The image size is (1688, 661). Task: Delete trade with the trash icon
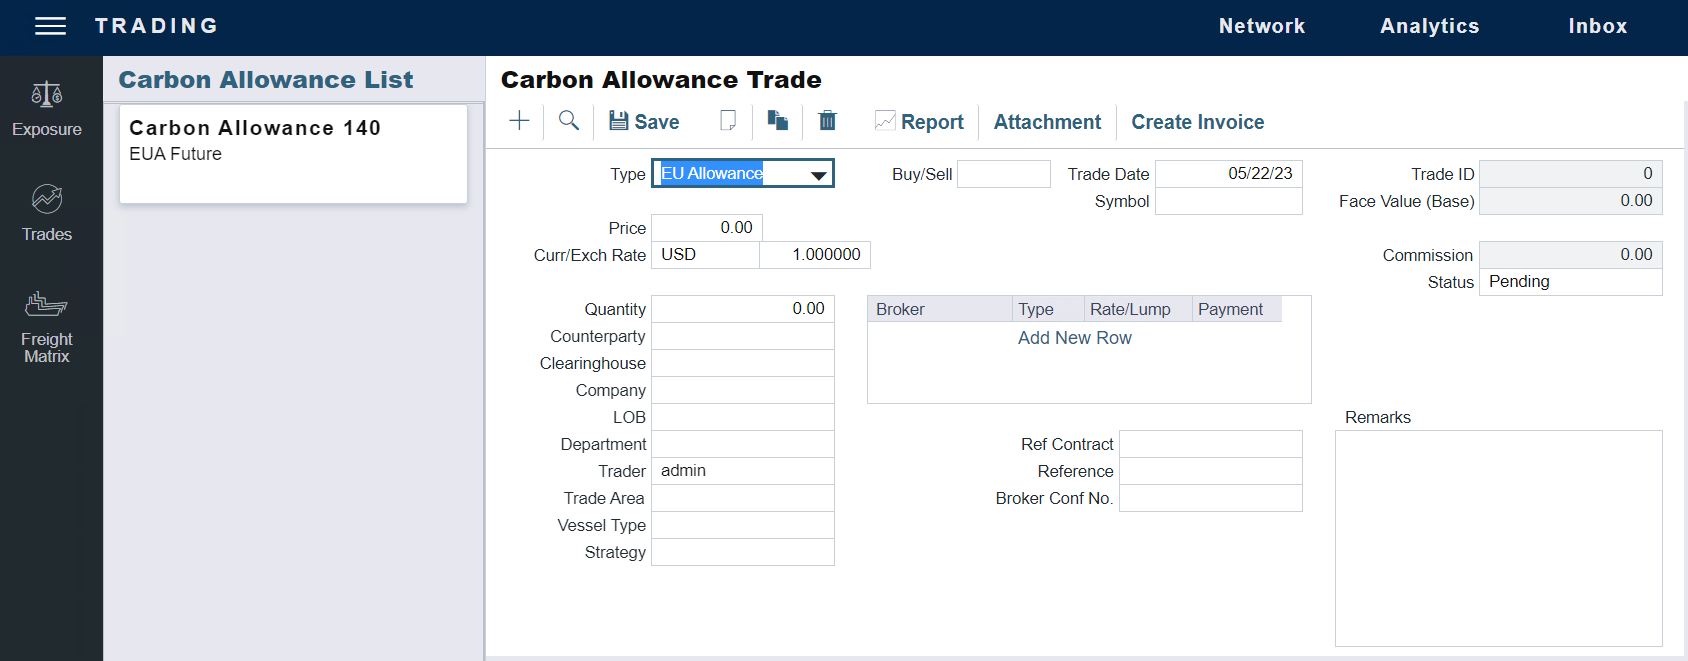(x=827, y=121)
